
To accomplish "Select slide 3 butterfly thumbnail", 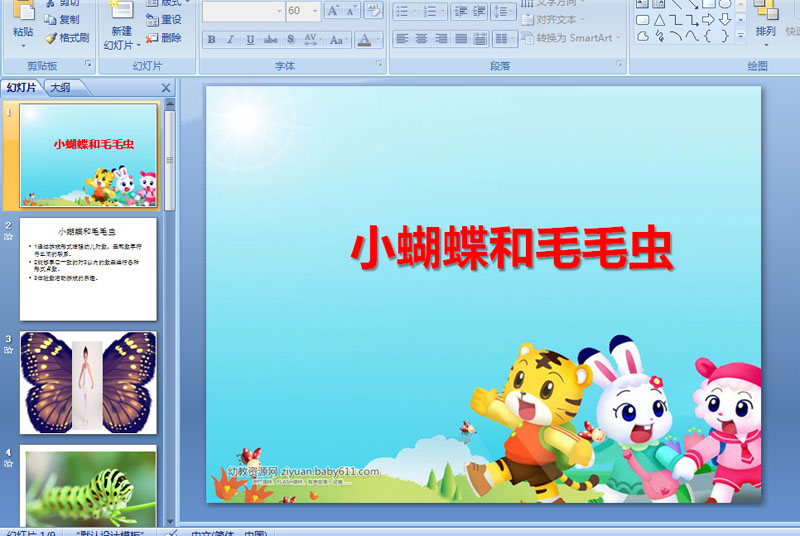I will pos(88,382).
